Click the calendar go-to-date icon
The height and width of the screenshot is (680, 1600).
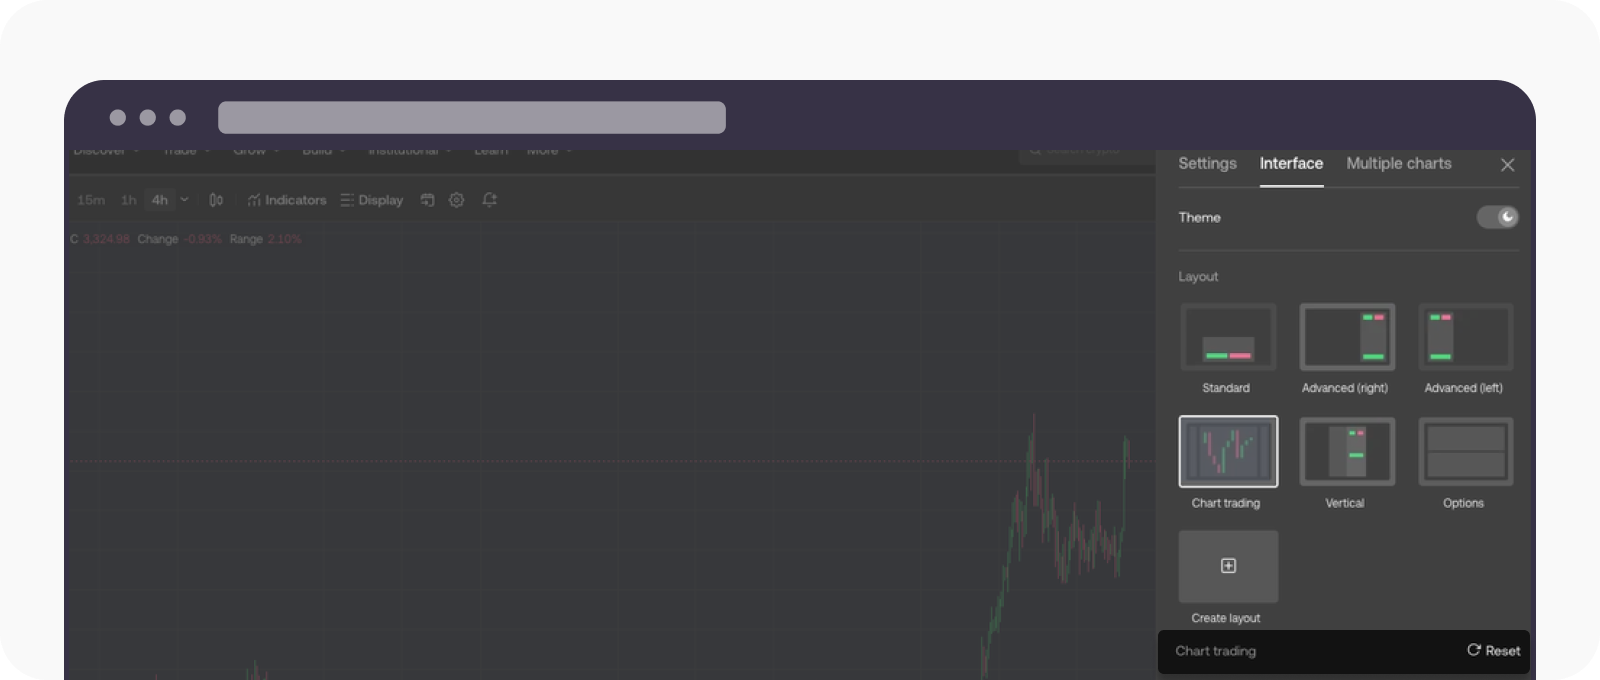coord(428,200)
